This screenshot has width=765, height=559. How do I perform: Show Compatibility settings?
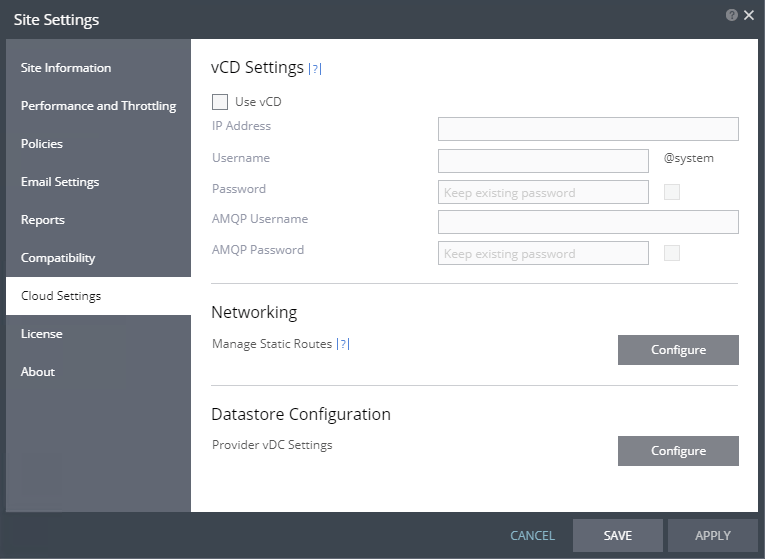(x=98, y=258)
